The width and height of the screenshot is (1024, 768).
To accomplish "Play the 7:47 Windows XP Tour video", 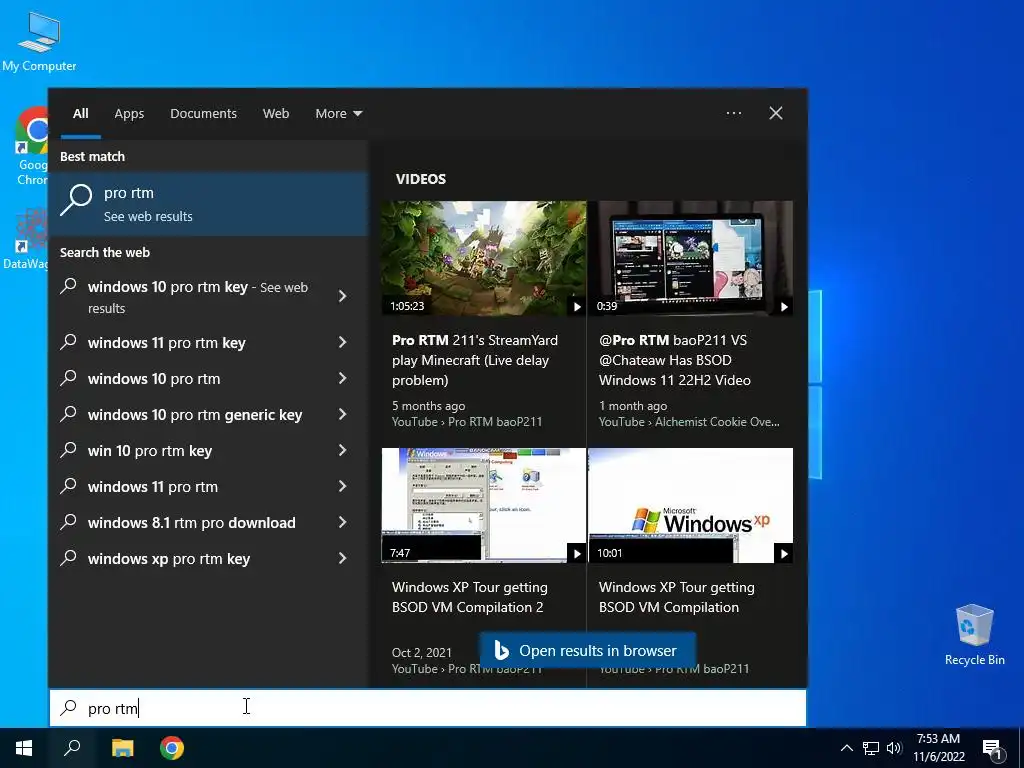I will pyautogui.click(x=577, y=554).
